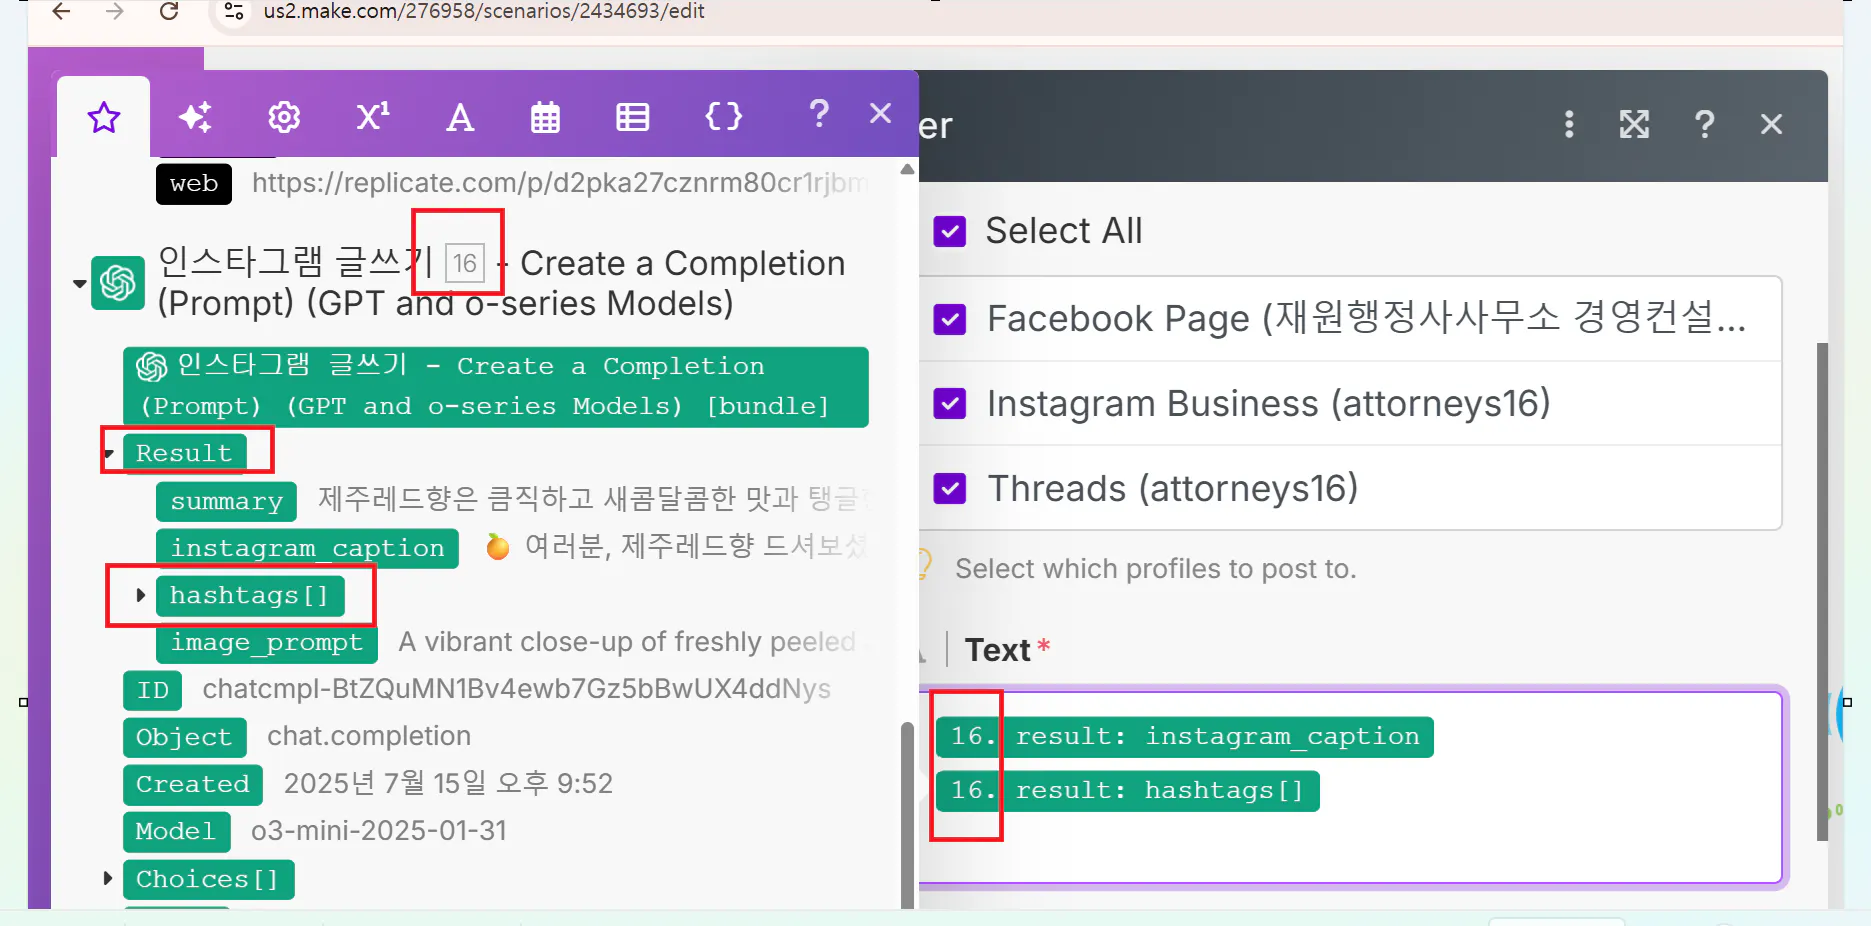Insert the Object variable pill
This screenshot has height=926, width=1871.
[184, 737]
